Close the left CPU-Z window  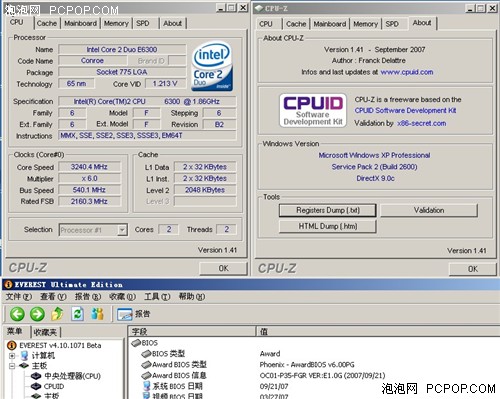243,8
